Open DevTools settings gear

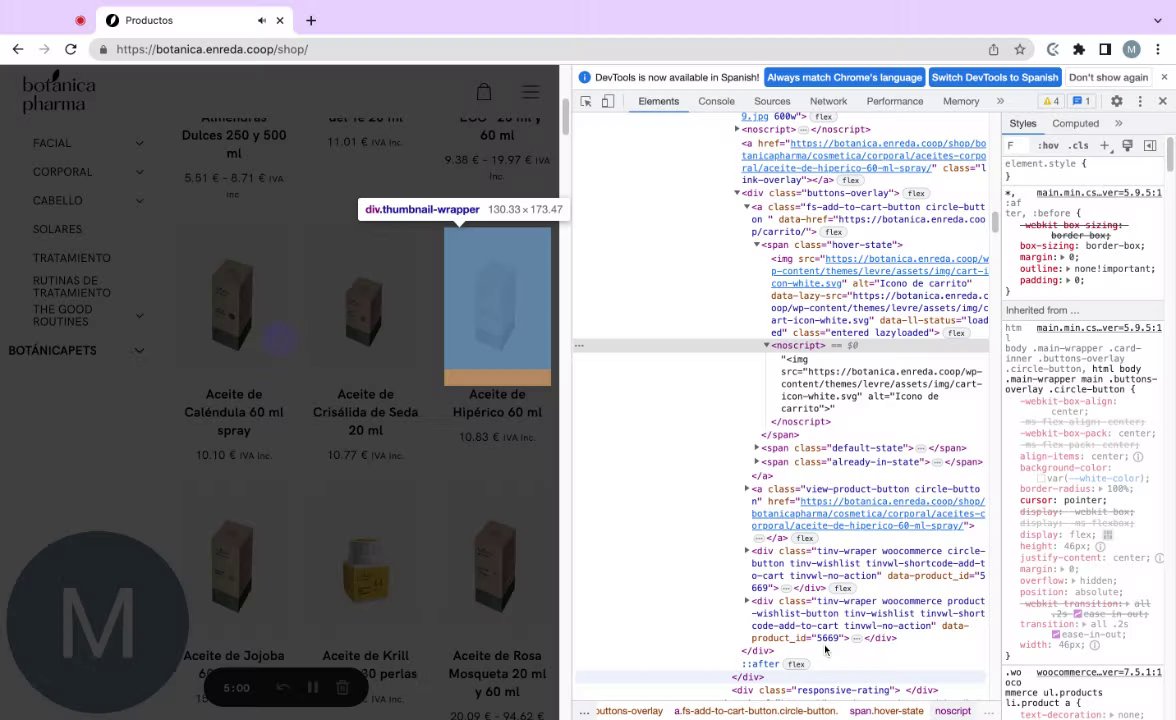(x=1117, y=101)
